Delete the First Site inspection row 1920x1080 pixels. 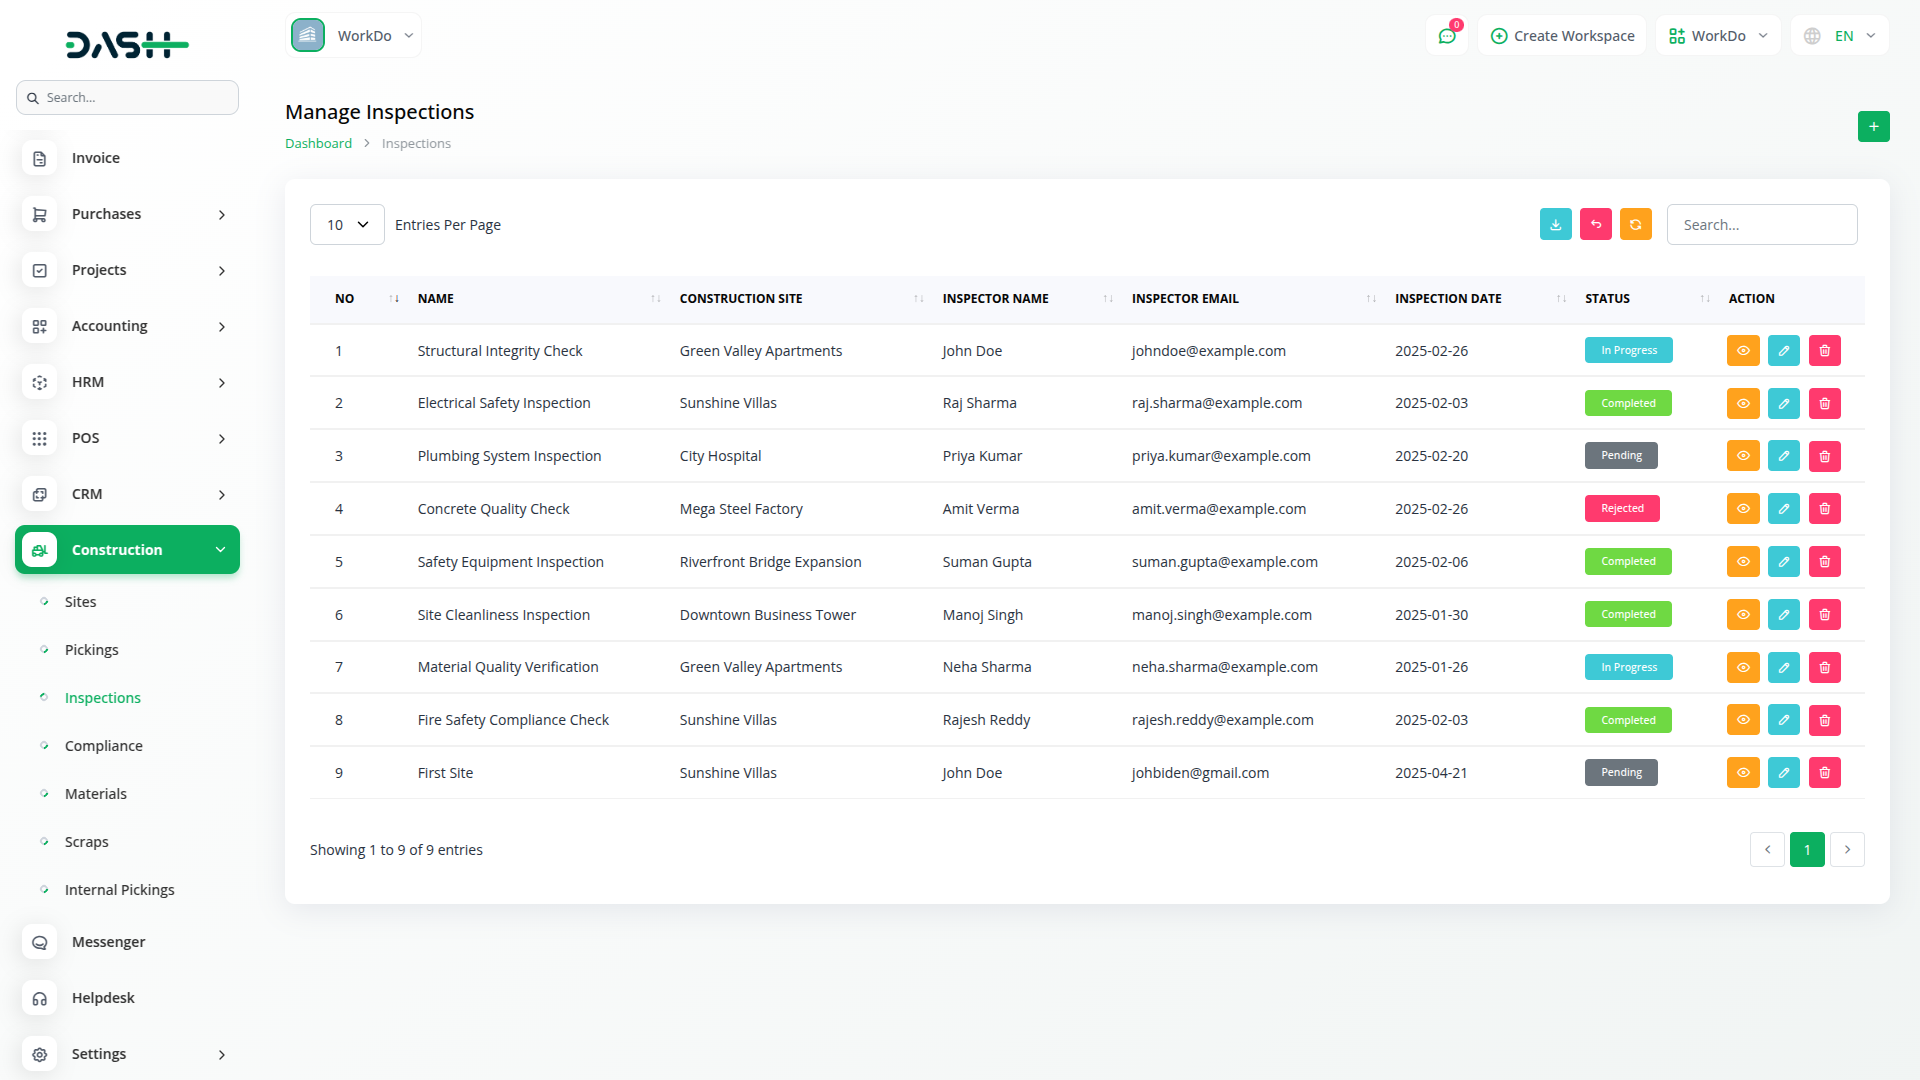[1824, 773]
